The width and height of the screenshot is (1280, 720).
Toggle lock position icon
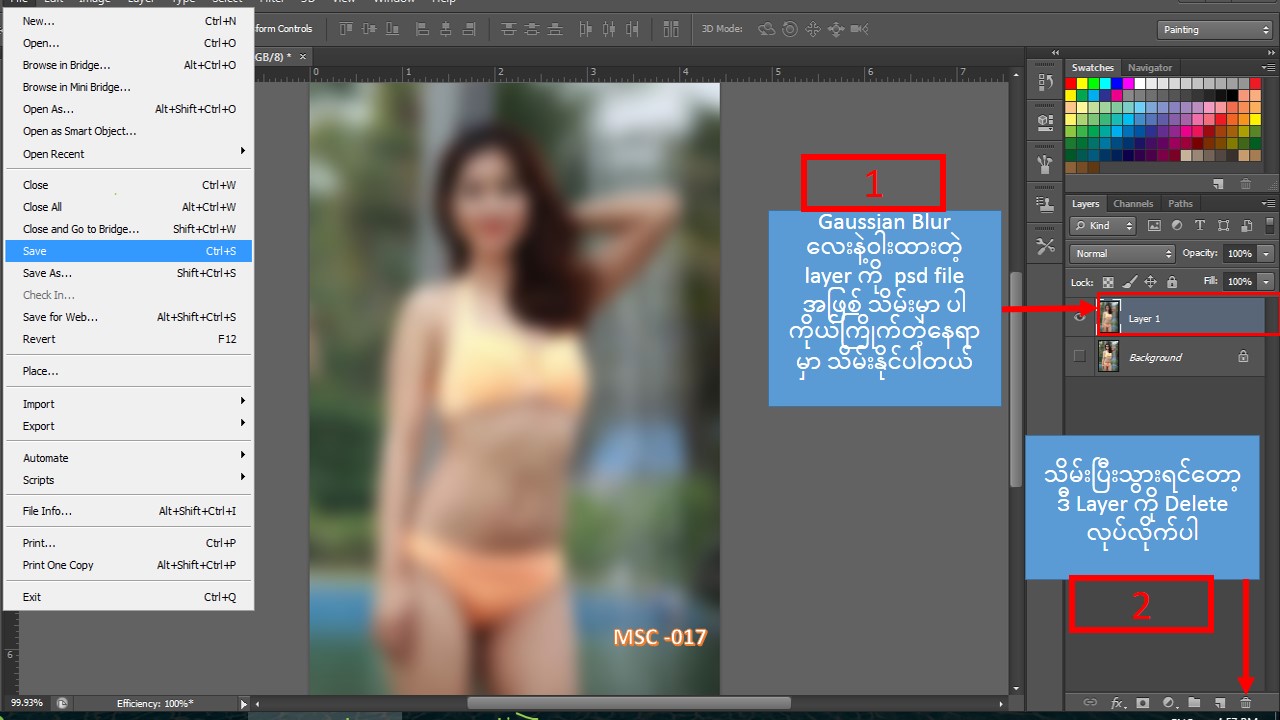(x=1150, y=282)
